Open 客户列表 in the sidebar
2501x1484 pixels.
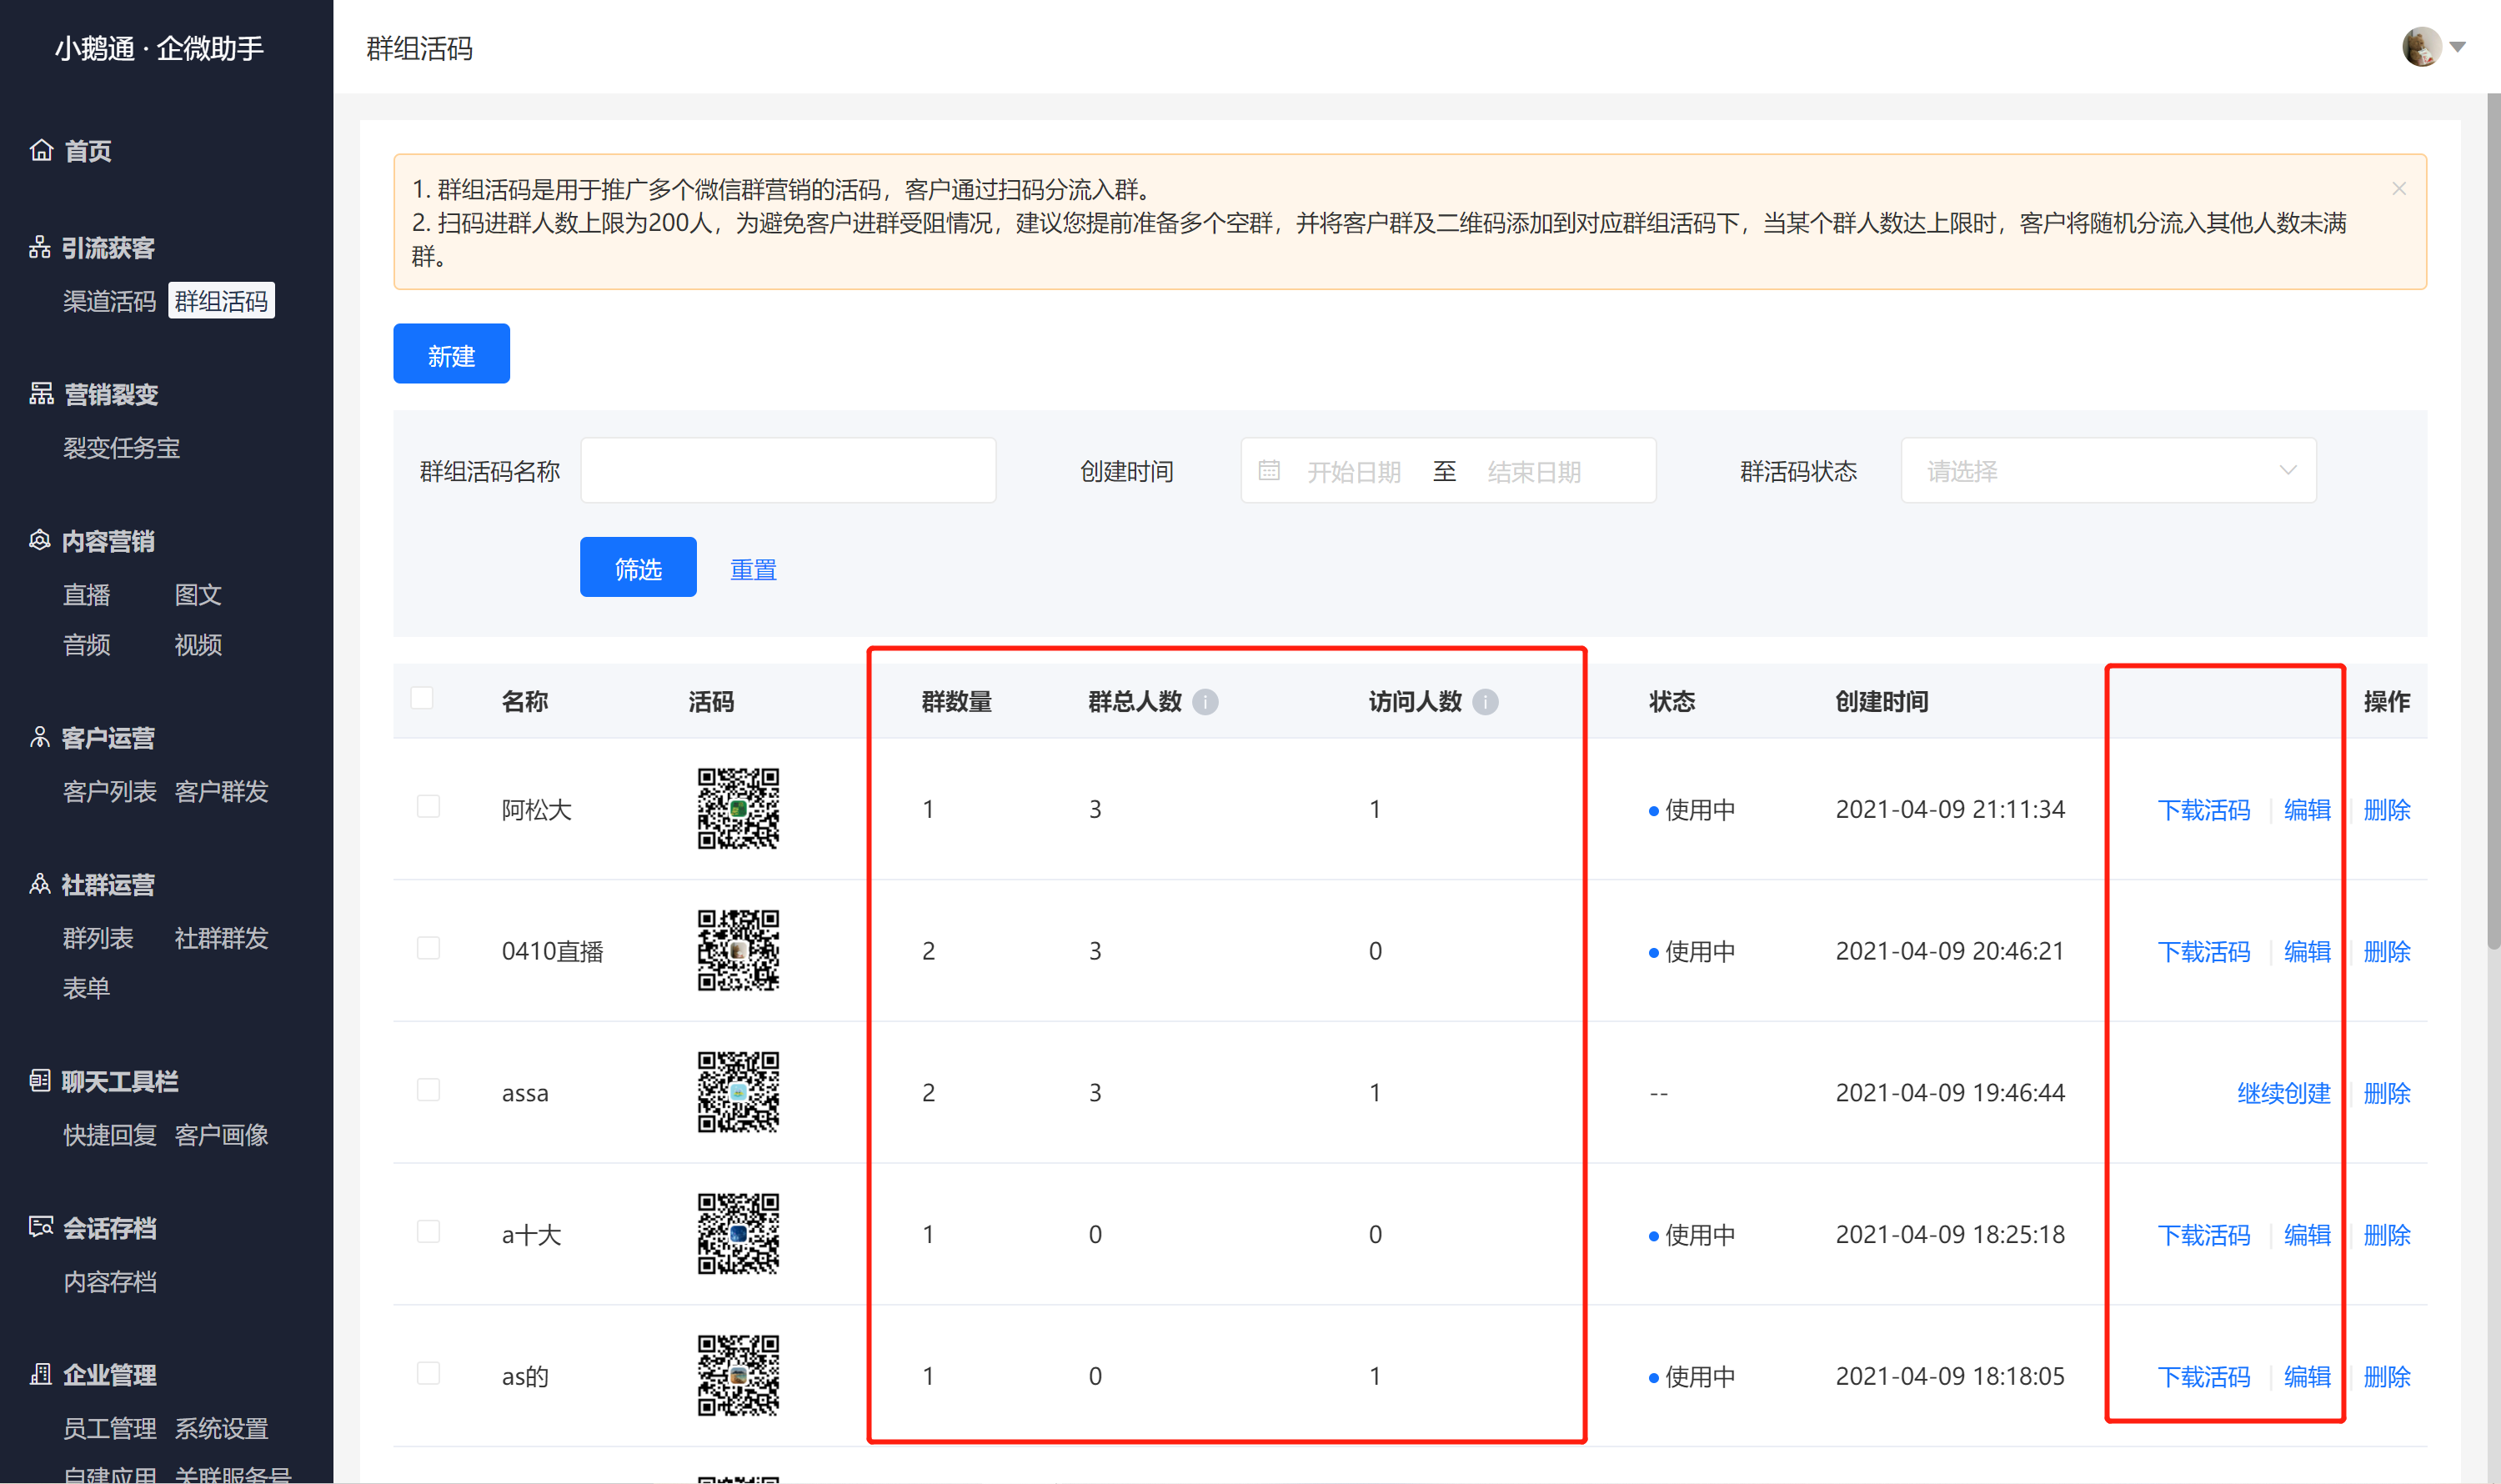(109, 792)
